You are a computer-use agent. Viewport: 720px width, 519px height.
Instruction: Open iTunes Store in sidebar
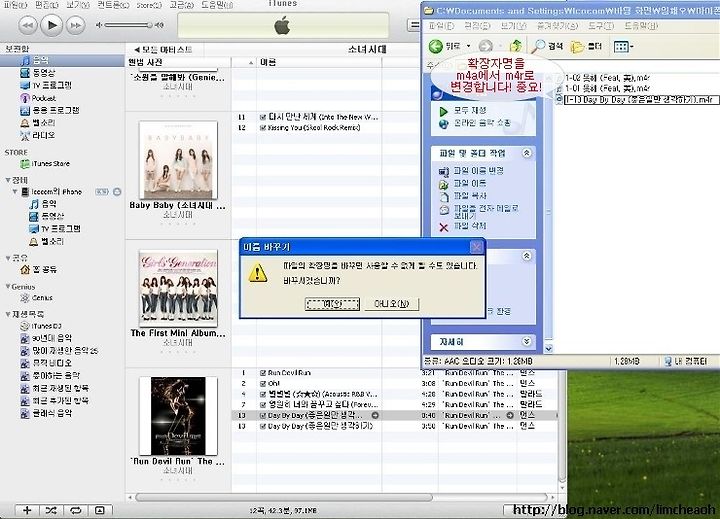coord(51,164)
